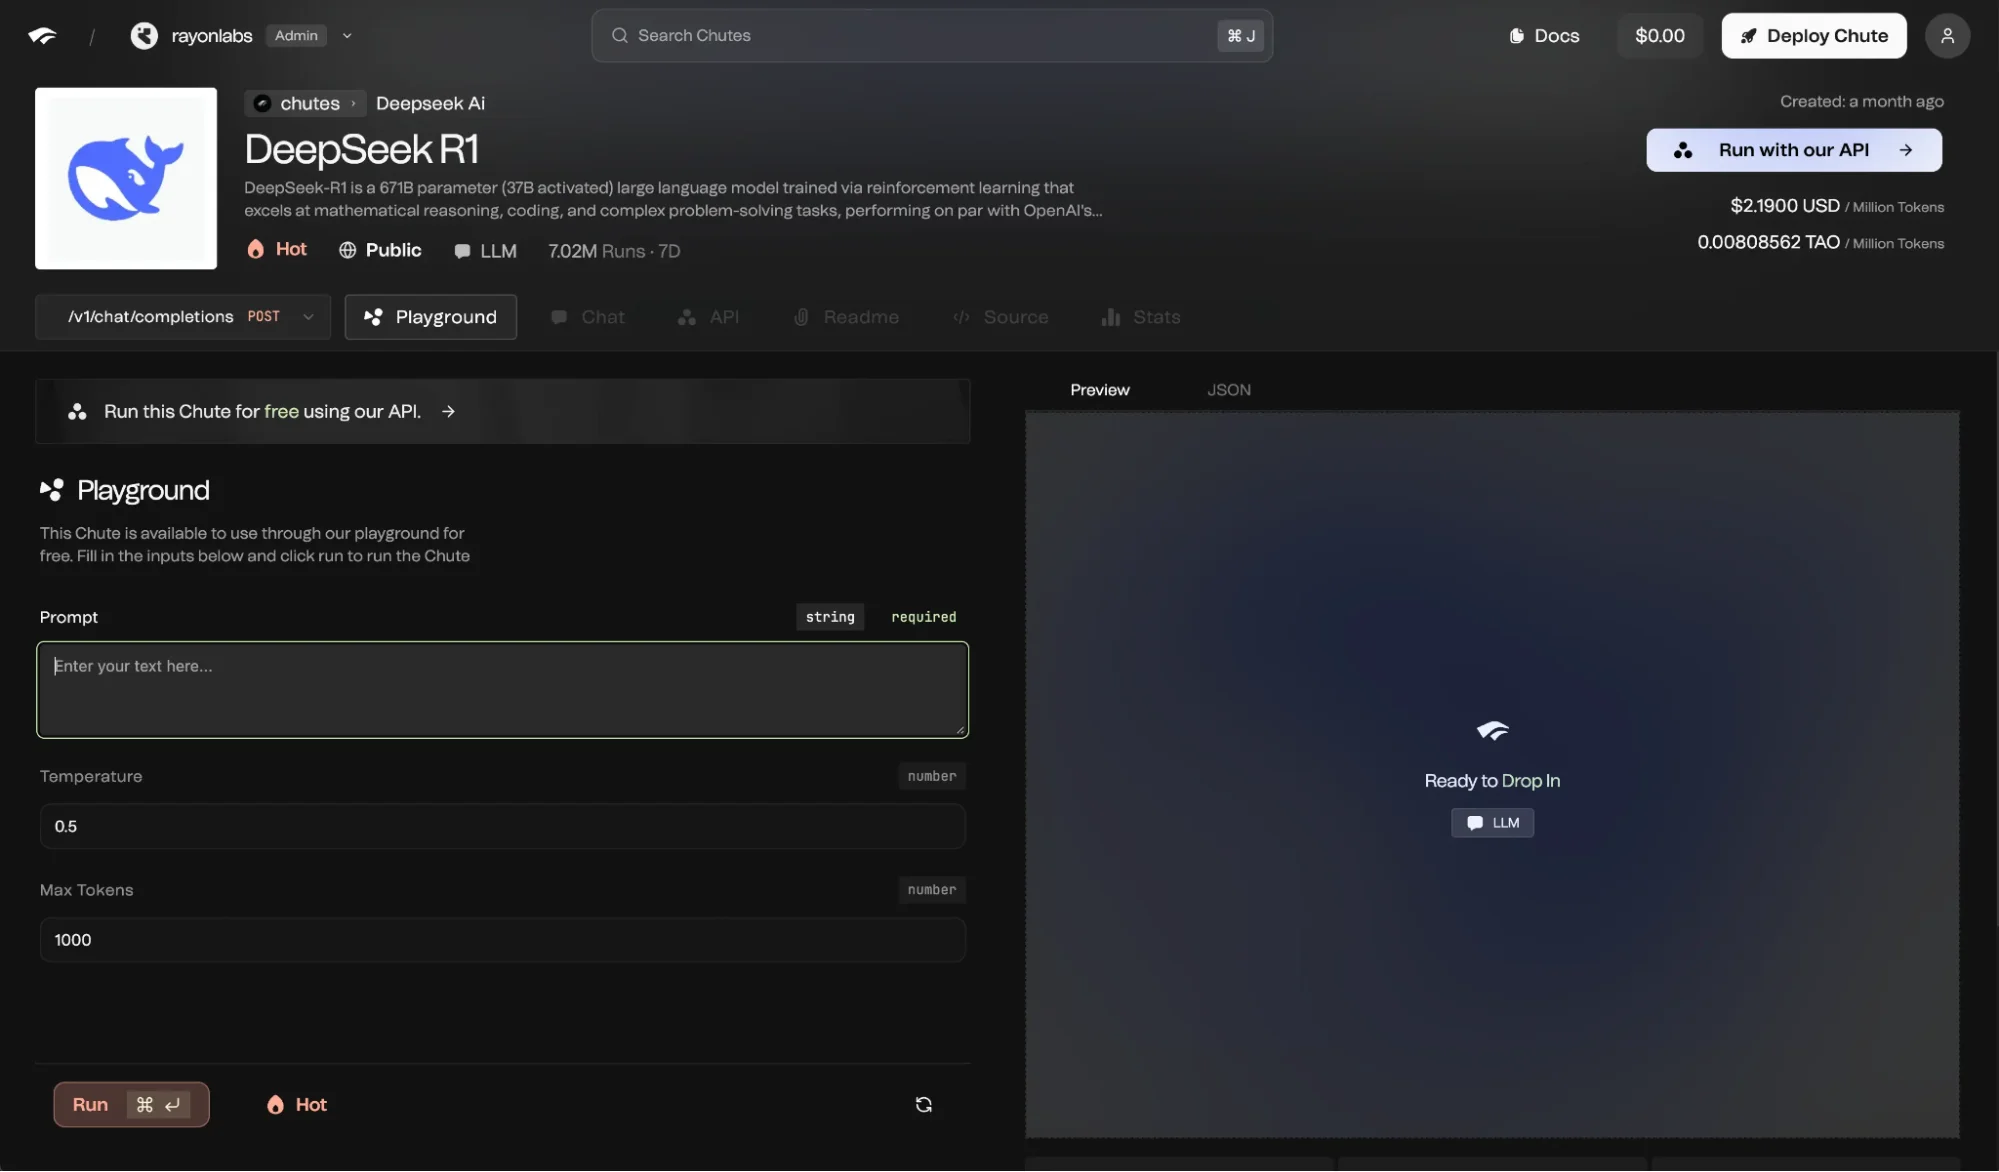This screenshot has width=1999, height=1172.
Task: Open the user profile icon
Action: (1946, 36)
